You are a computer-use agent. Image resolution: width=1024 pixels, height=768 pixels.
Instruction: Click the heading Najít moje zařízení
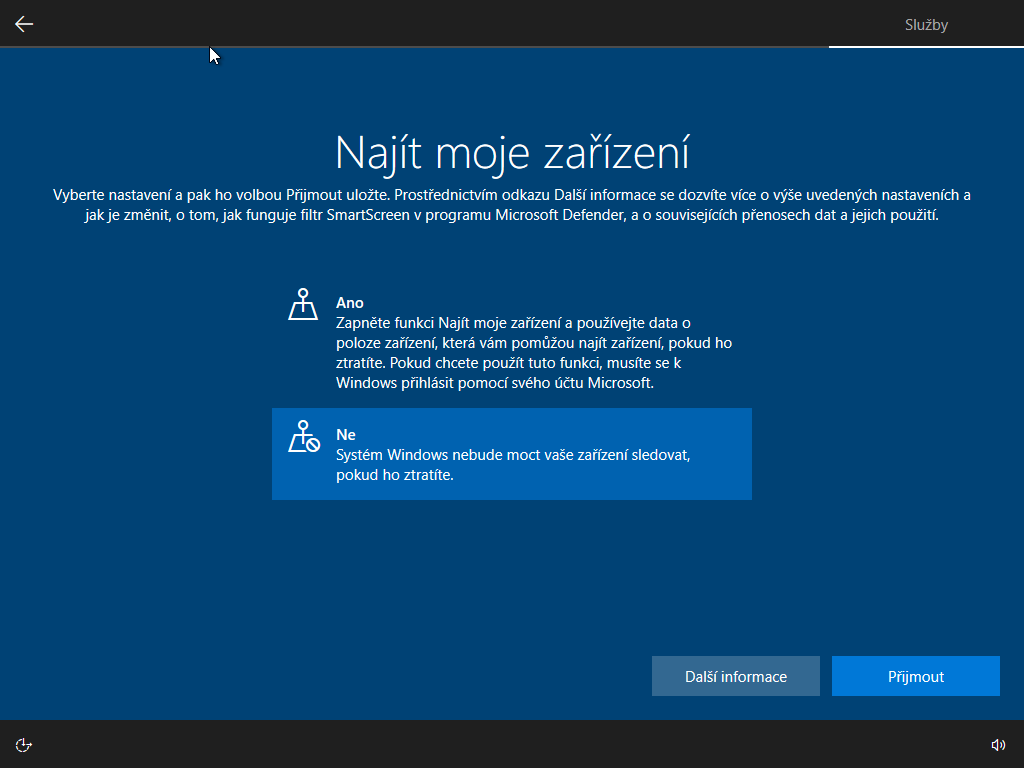(x=511, y=153)
